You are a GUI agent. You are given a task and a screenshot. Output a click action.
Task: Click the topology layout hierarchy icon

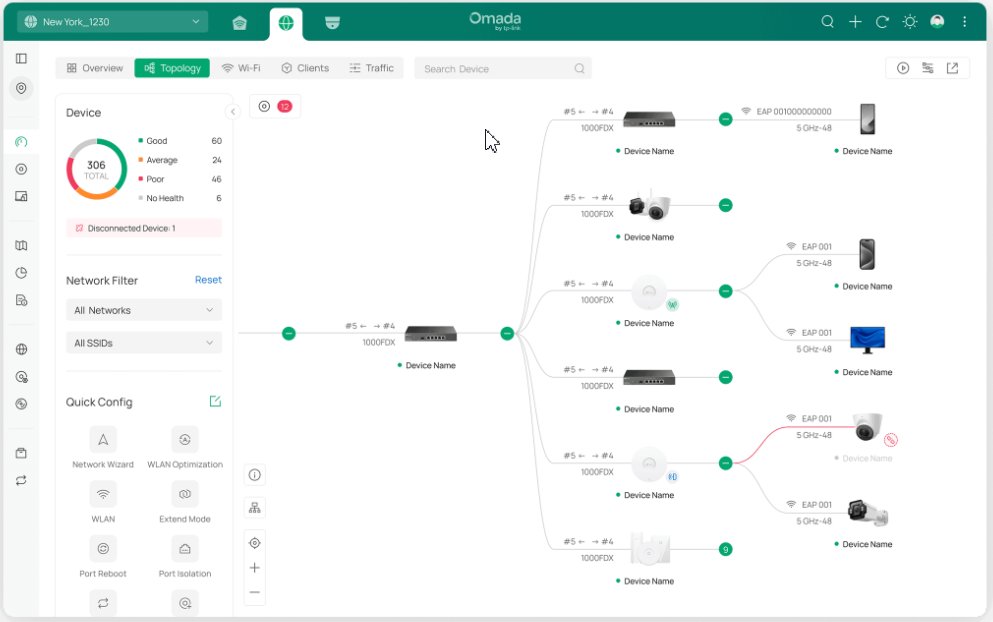pos(255,508)
